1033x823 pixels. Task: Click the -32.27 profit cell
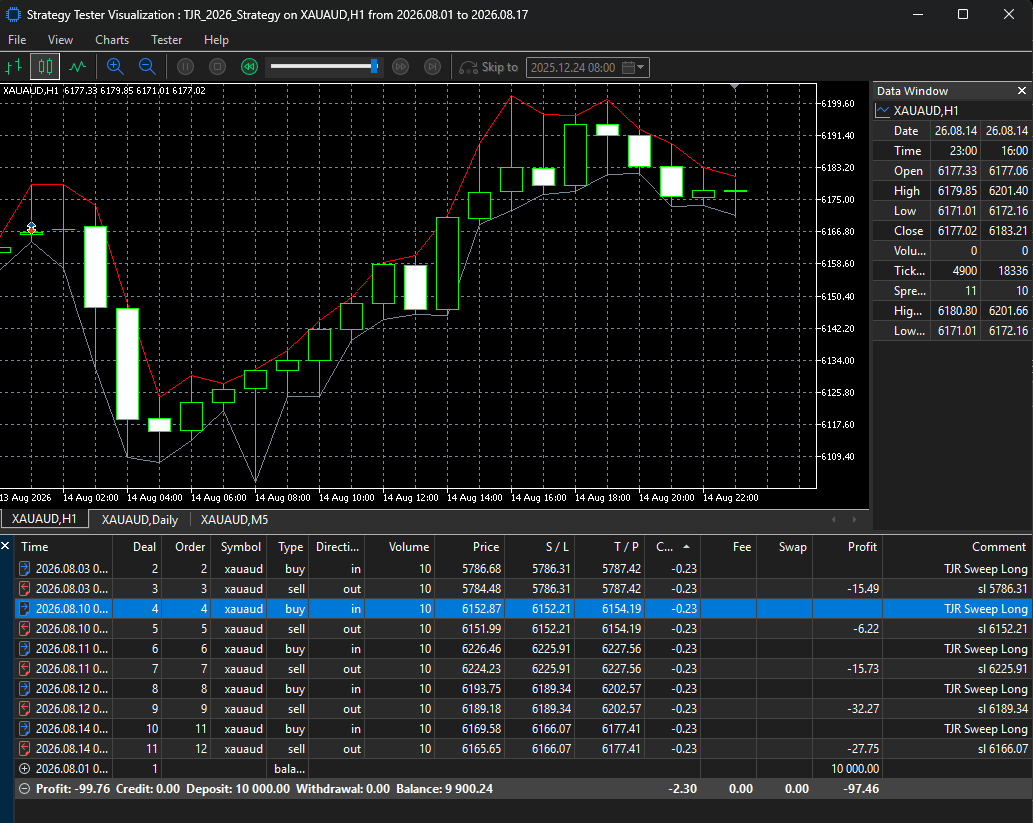pos(847,708)
